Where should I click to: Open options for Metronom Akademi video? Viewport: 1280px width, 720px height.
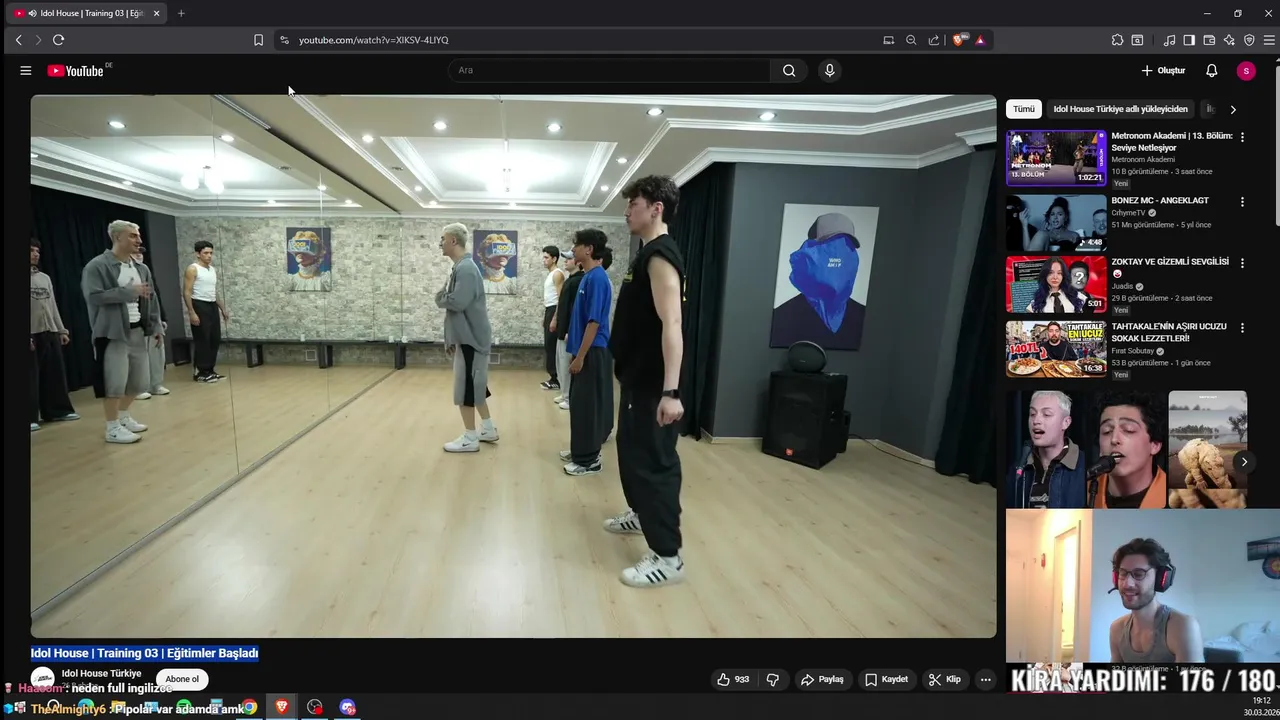1243,137
